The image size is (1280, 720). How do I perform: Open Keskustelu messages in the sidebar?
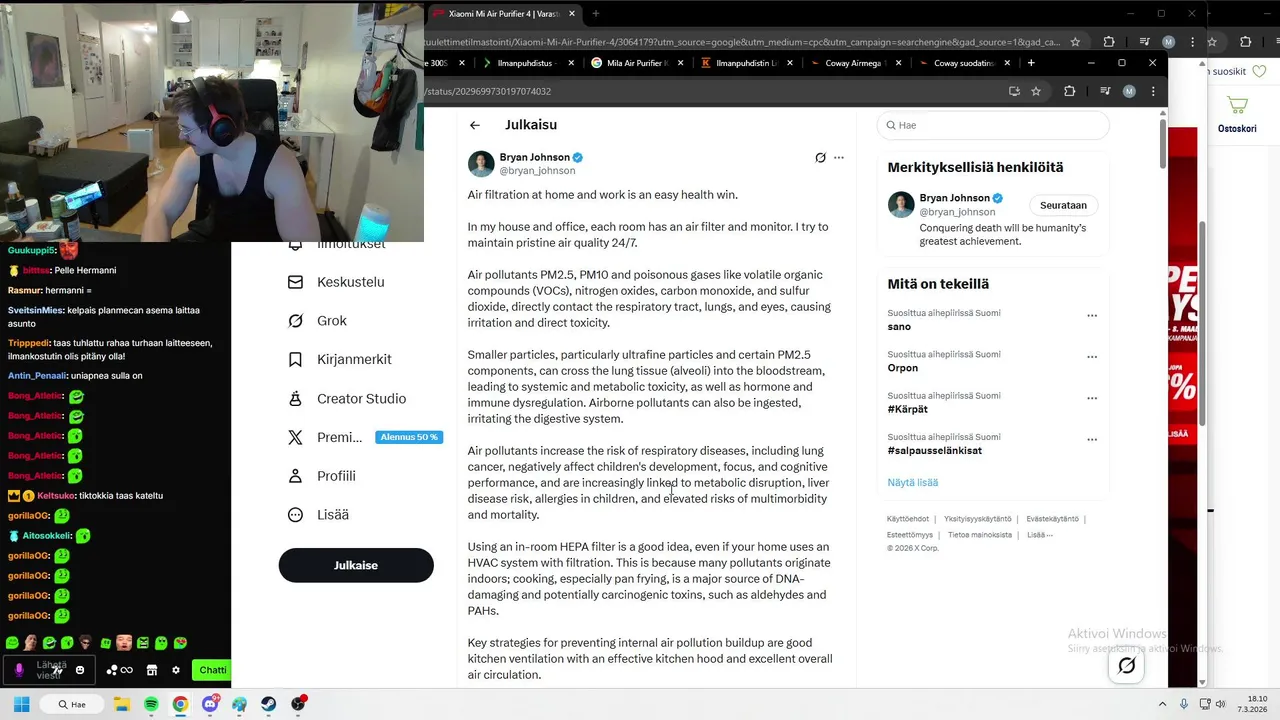(x=336, y=282)
